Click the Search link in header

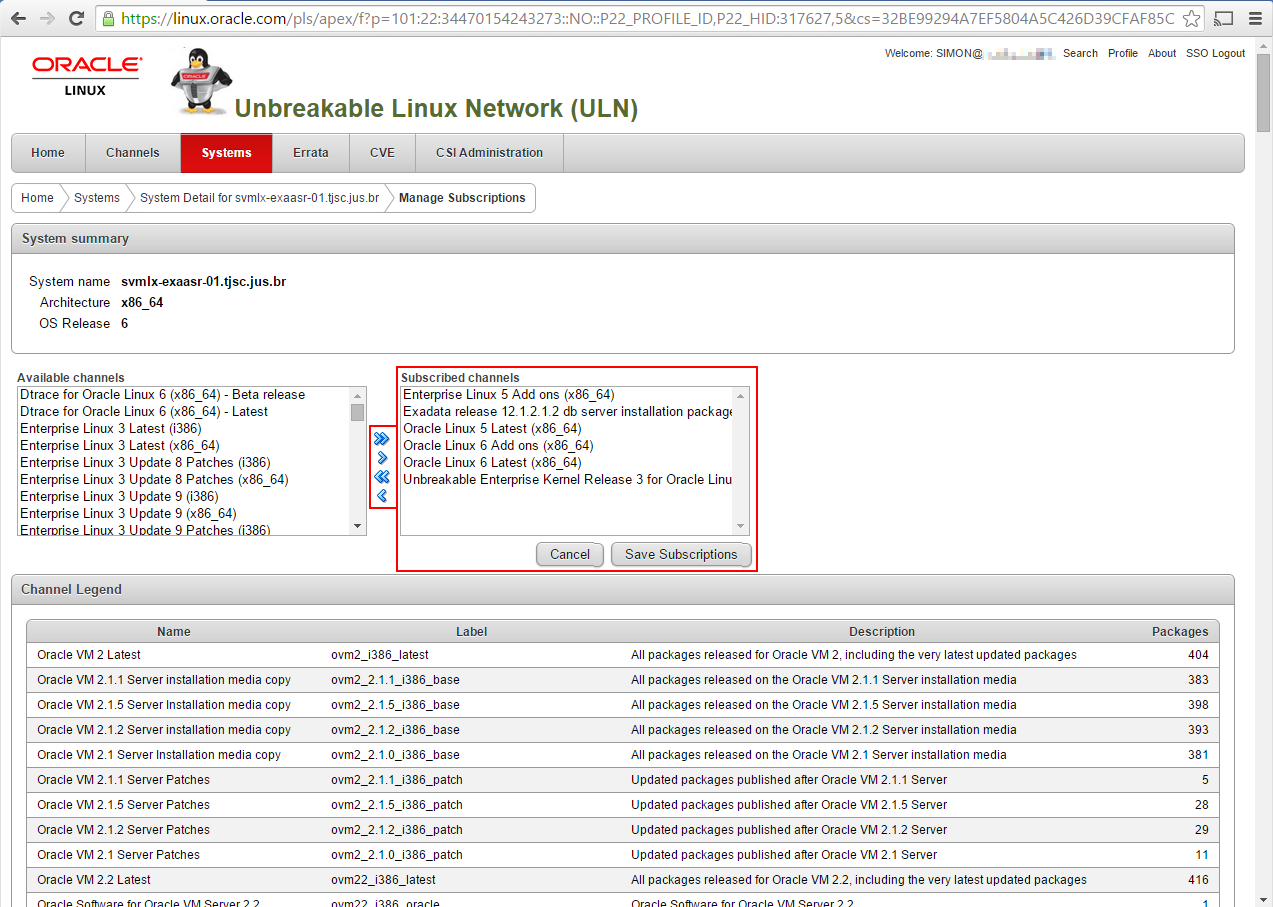1080,53
